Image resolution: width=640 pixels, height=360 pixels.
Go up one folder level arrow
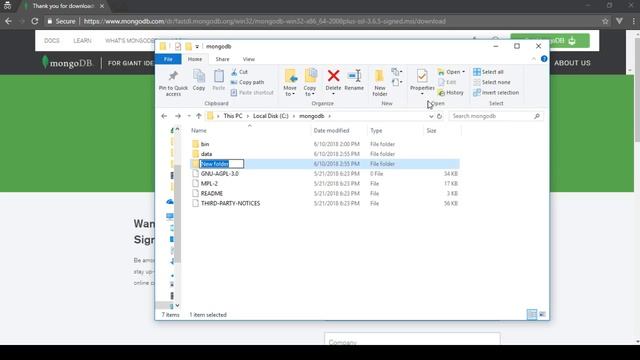[x=198, y=116]
